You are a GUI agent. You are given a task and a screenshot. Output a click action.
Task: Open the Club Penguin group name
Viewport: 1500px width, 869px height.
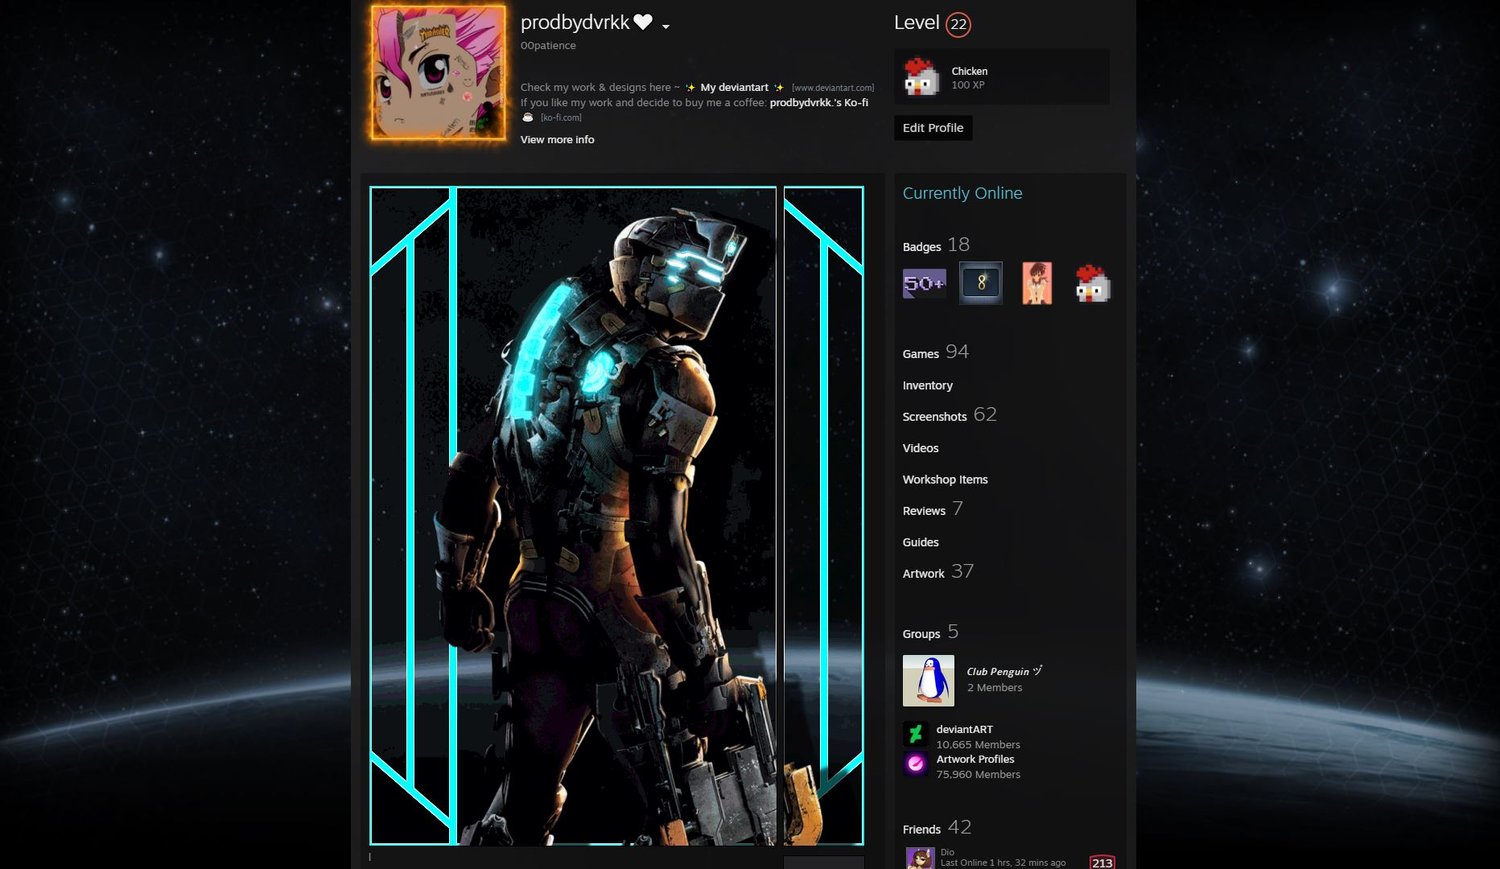click(x=1004, y=671)
